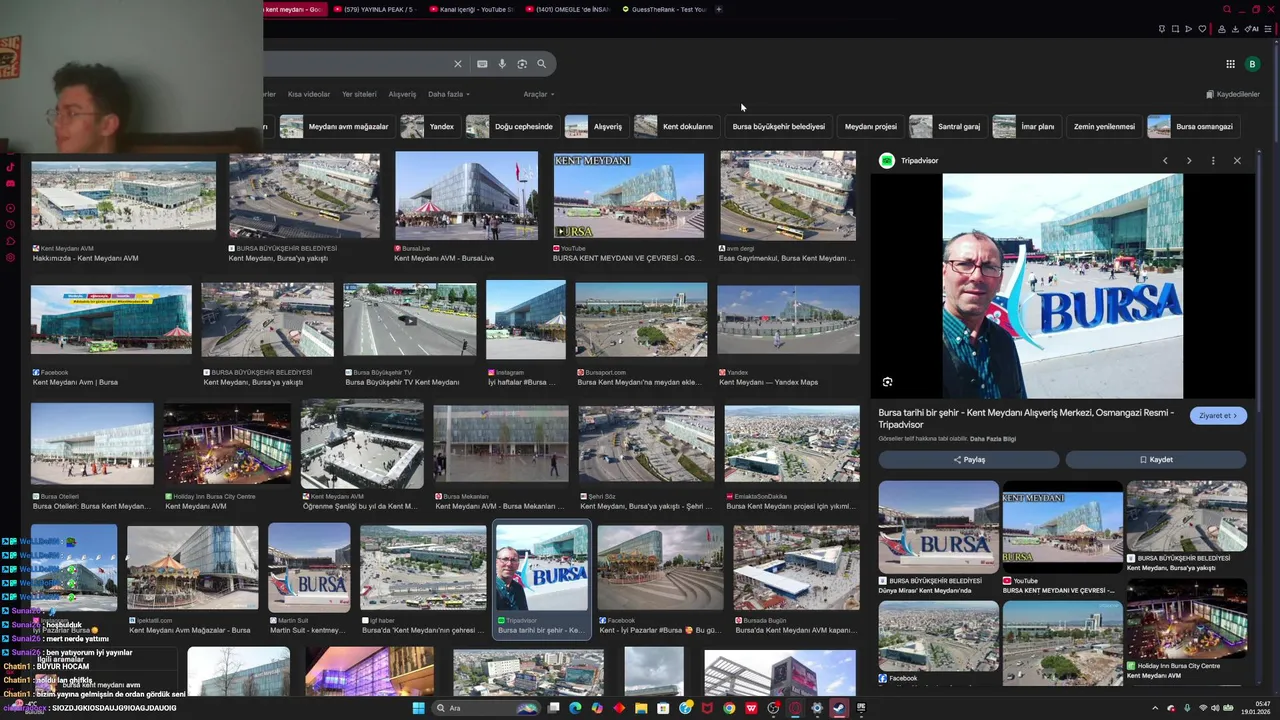Open related 'Dünya Mirası' Kent Meydanı'nda thumbnail
1280x720 pixels.
point(938,526)
